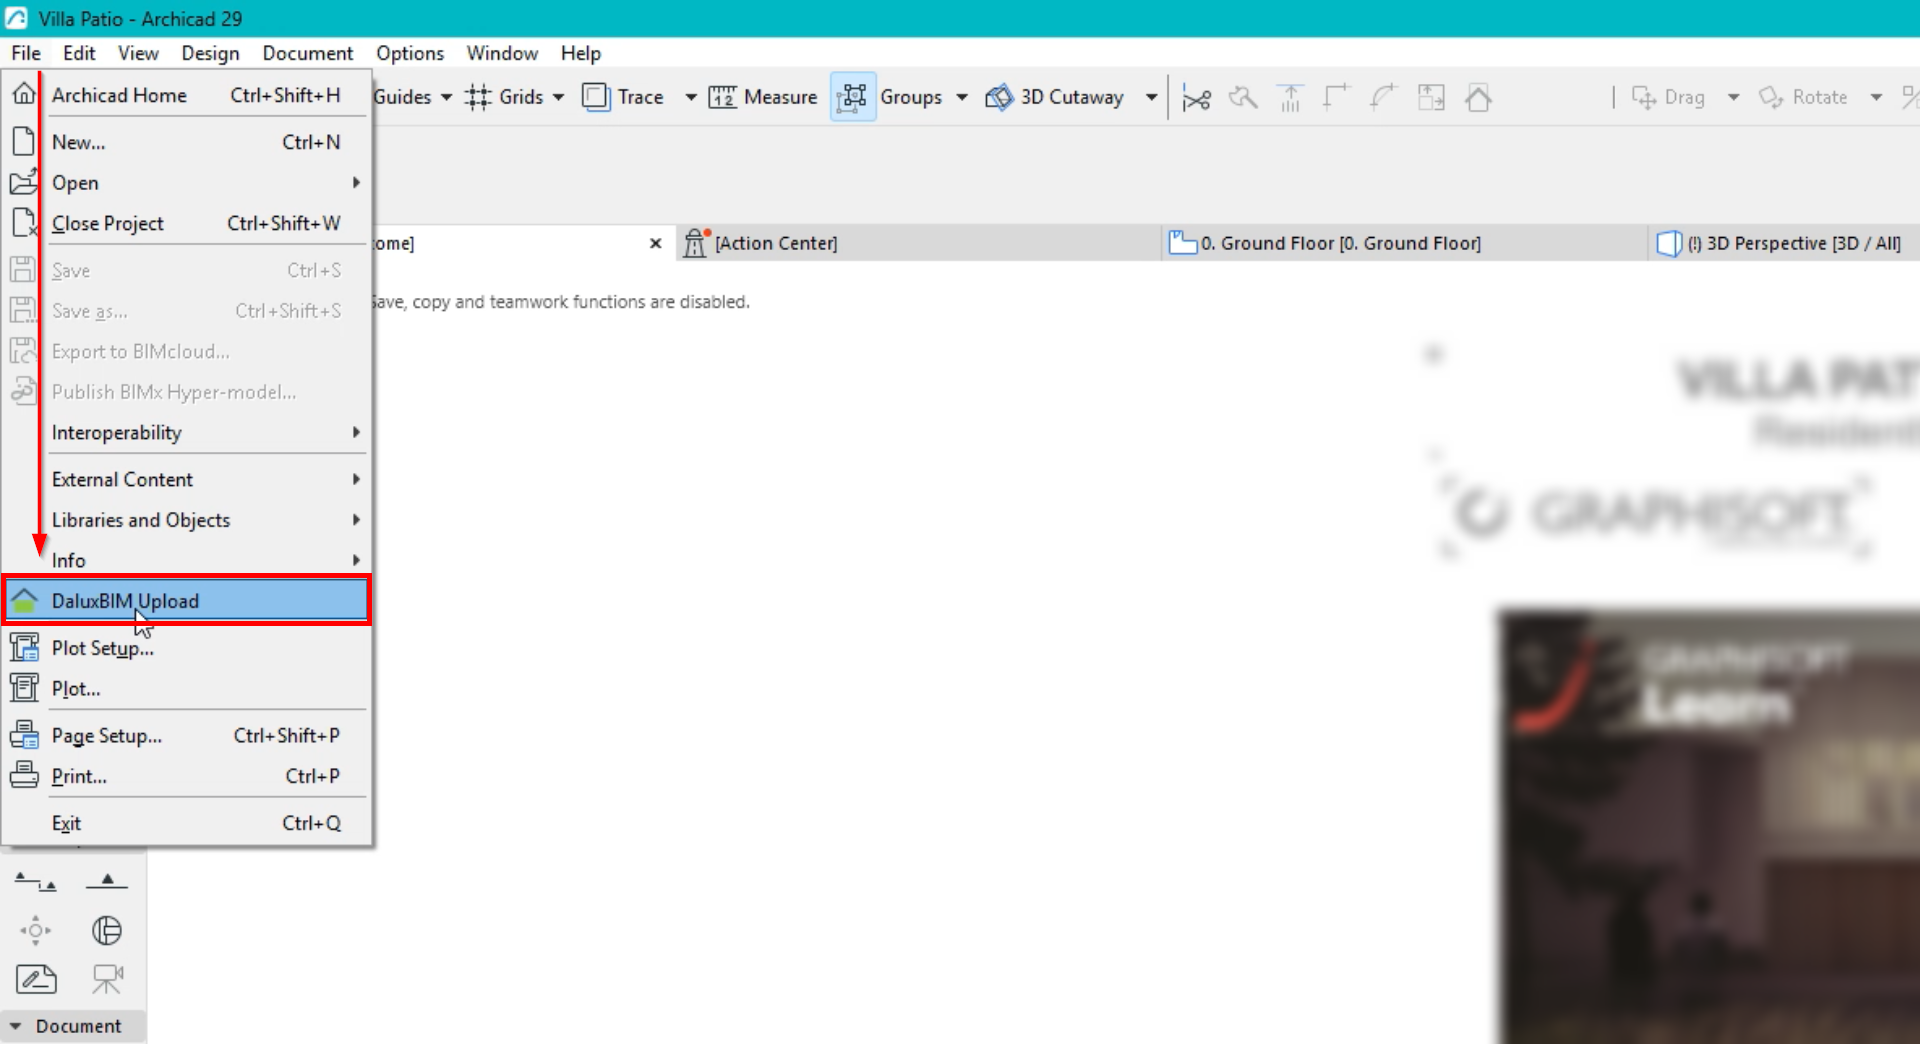Close the Home tab
This screenshot has height=1044, width=1920.
pos(656,243)
